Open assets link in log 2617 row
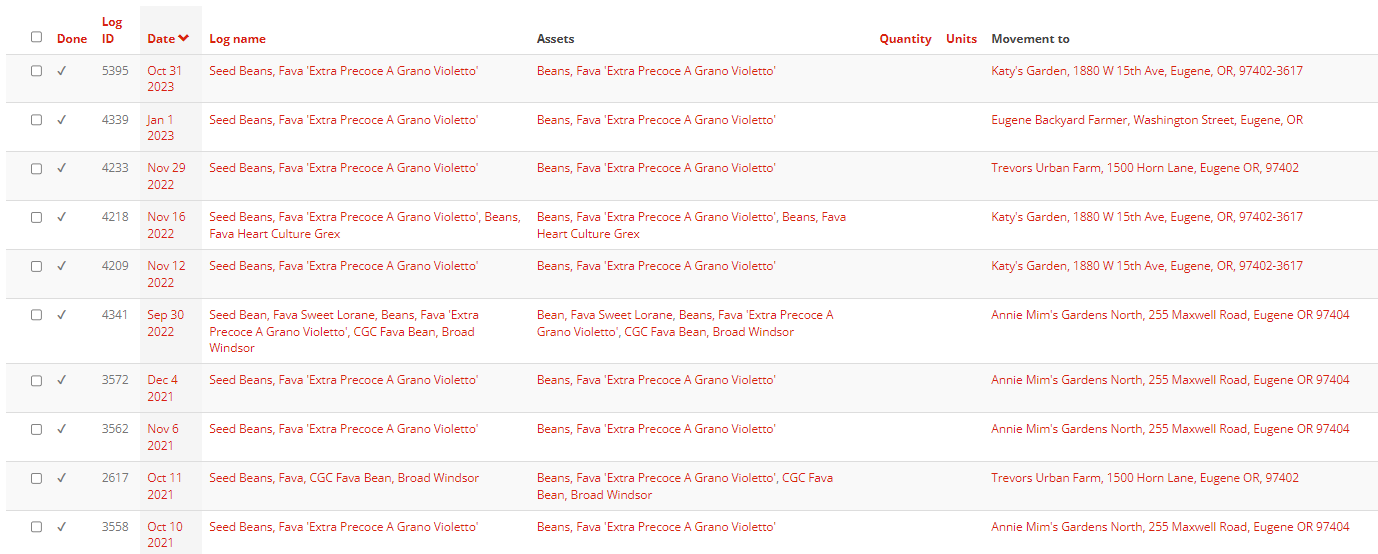Viewport: 1378px width, 554px height. tap(685, 486)
